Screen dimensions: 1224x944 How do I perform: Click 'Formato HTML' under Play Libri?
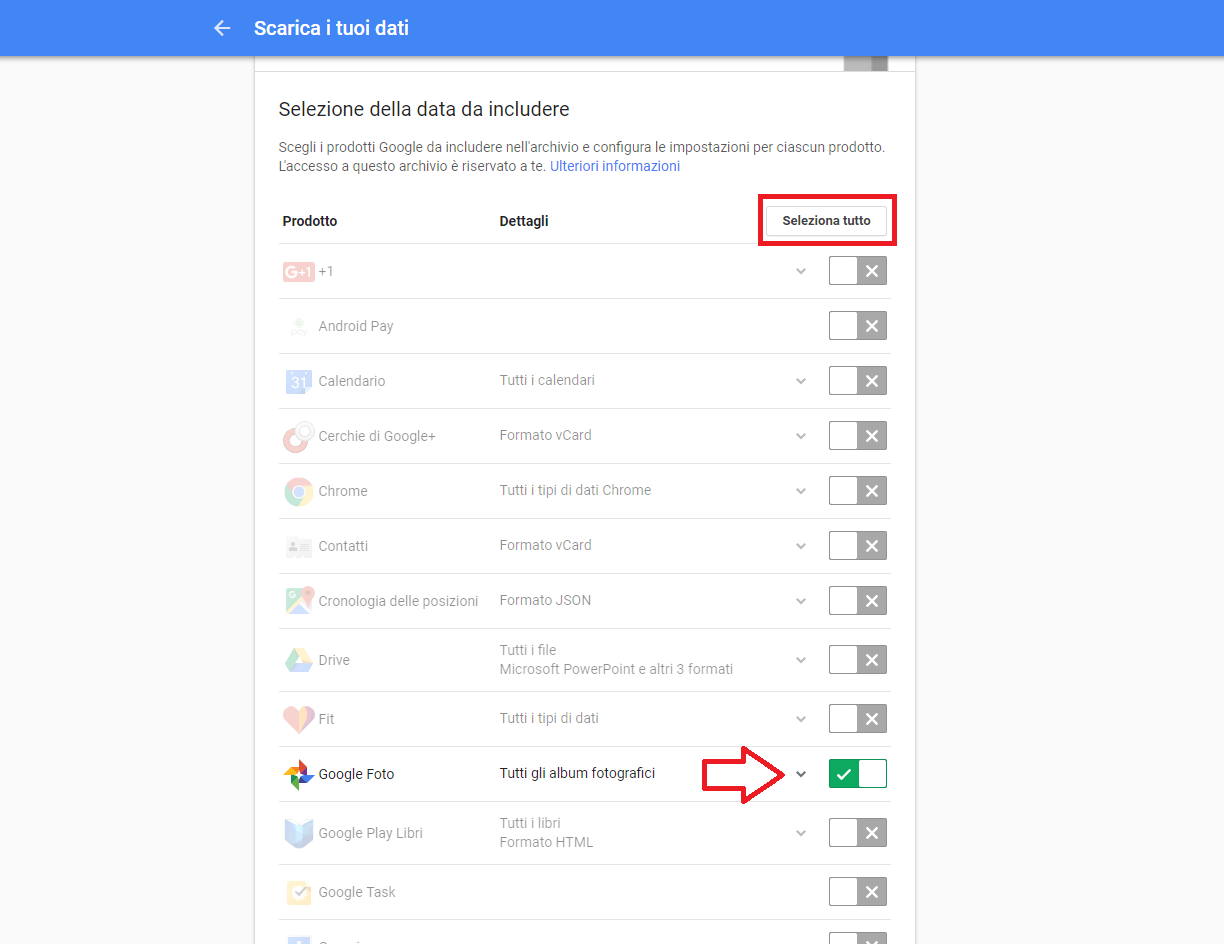[546, 842]
